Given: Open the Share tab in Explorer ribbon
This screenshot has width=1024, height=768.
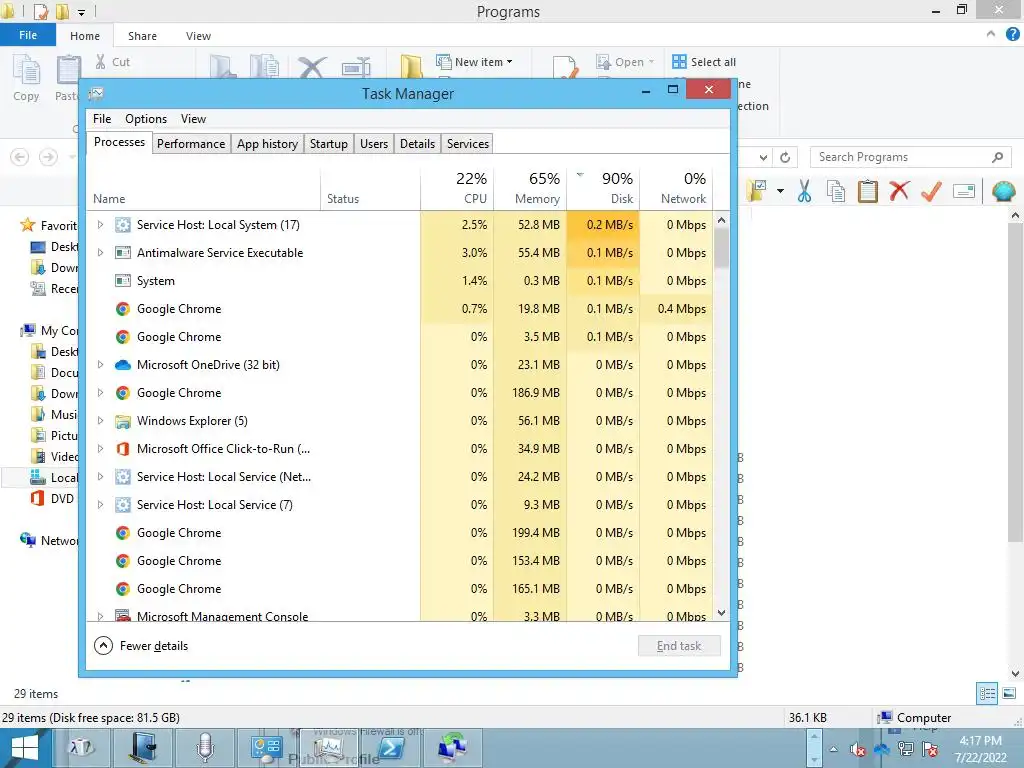Looking at the screenshot, I should (142, 36).
